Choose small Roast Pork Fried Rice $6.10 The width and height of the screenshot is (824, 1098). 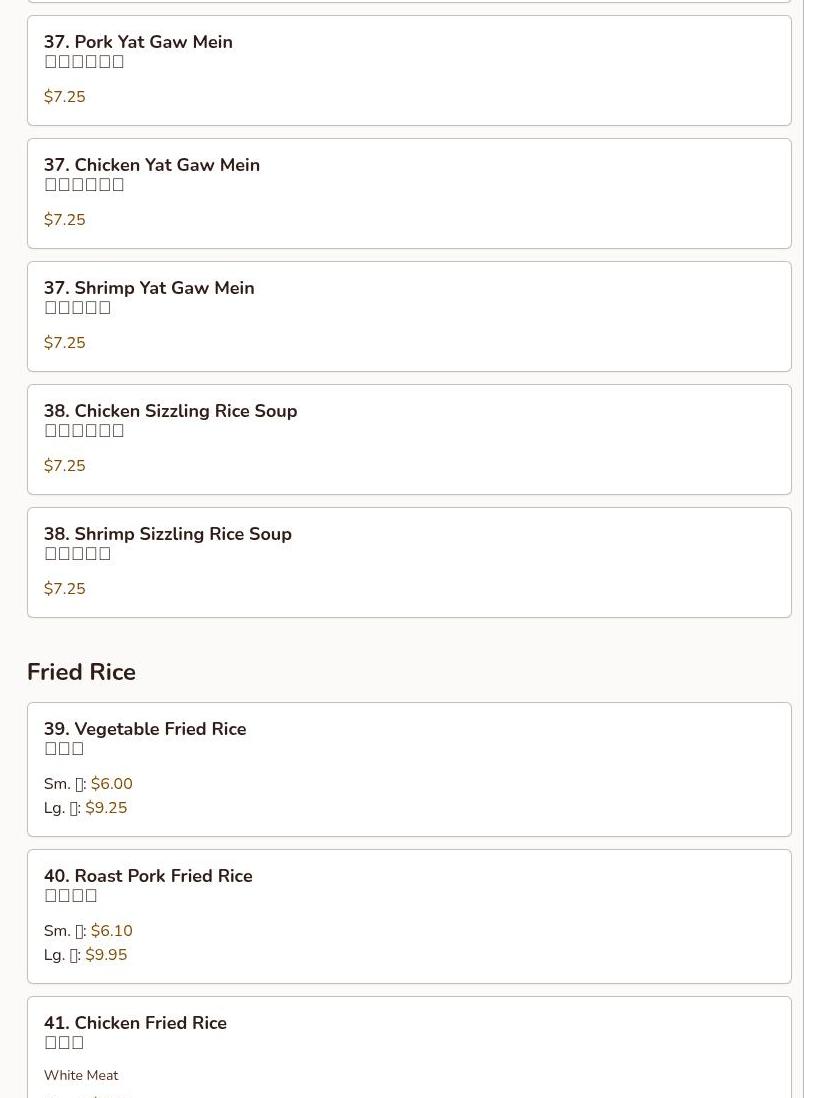[111, 931]
